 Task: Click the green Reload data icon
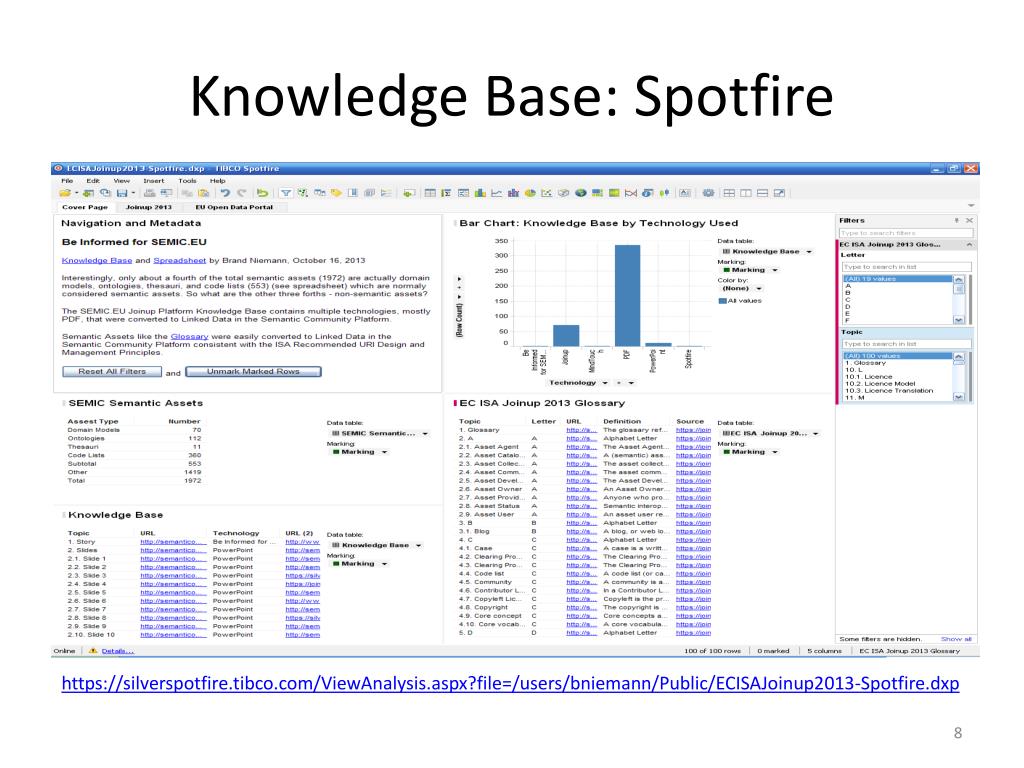click(262, 193)
